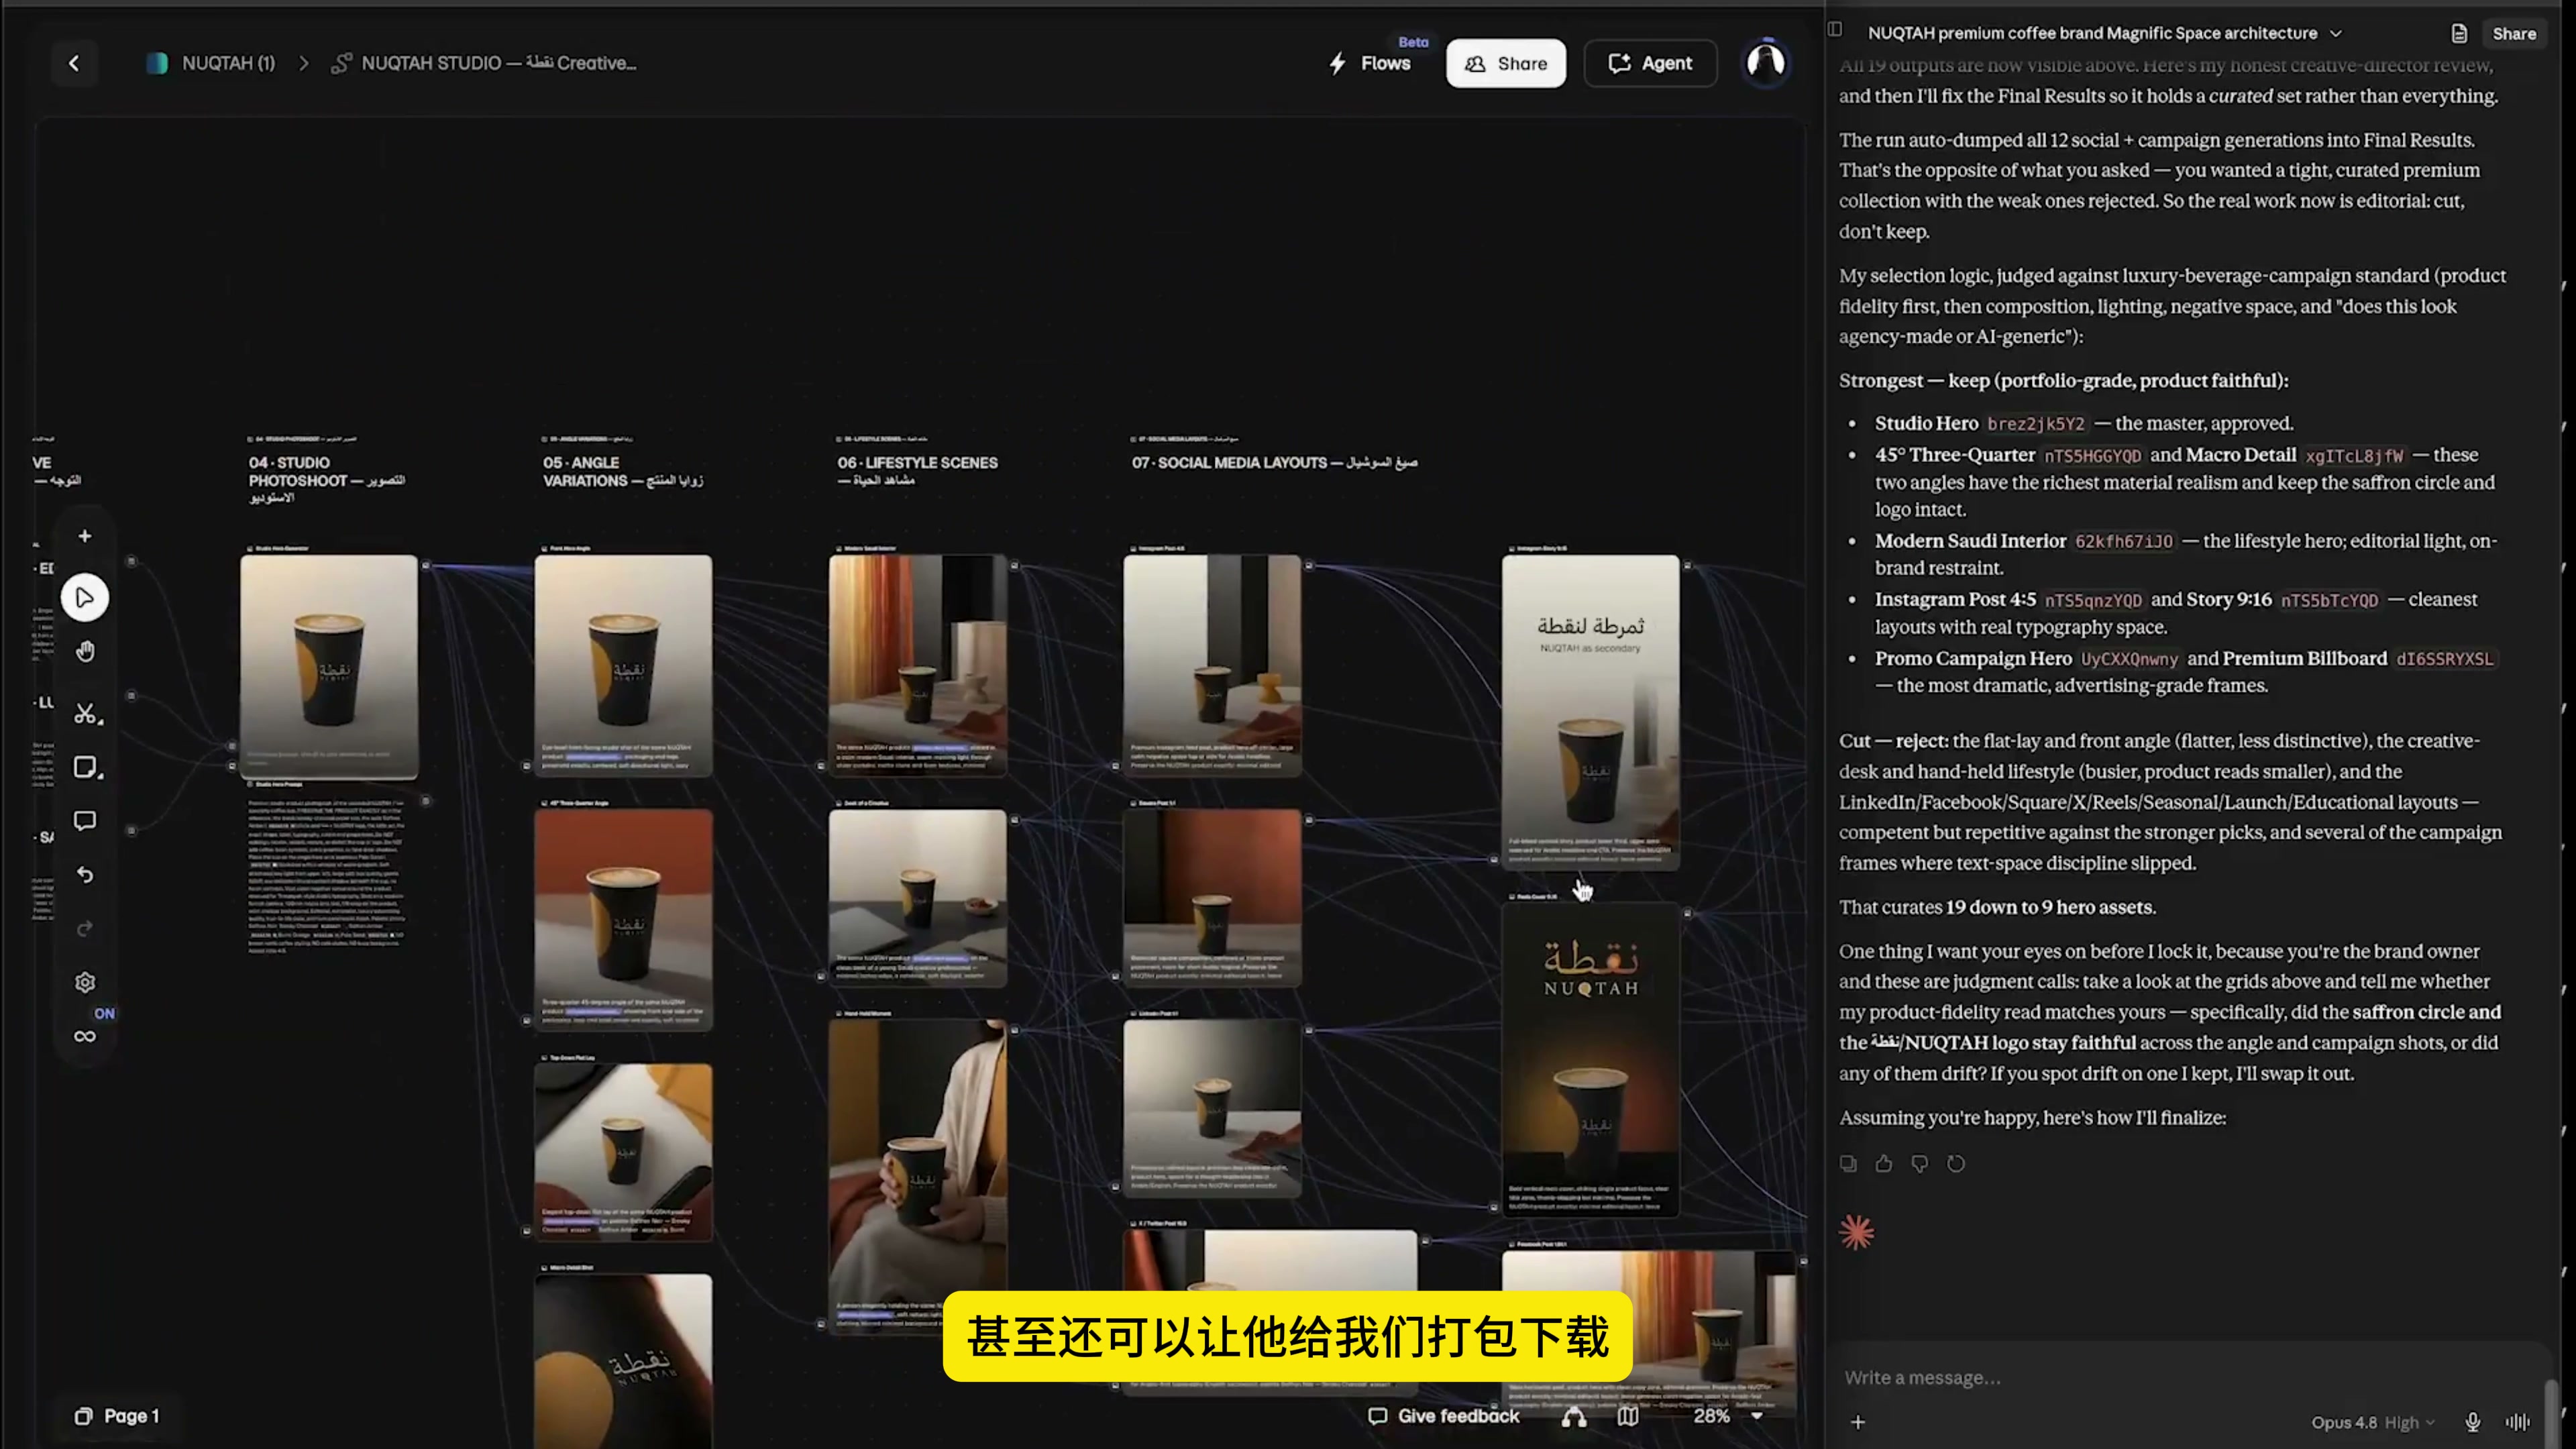Expand the chat title dropdown chevron

[2337, 33]
